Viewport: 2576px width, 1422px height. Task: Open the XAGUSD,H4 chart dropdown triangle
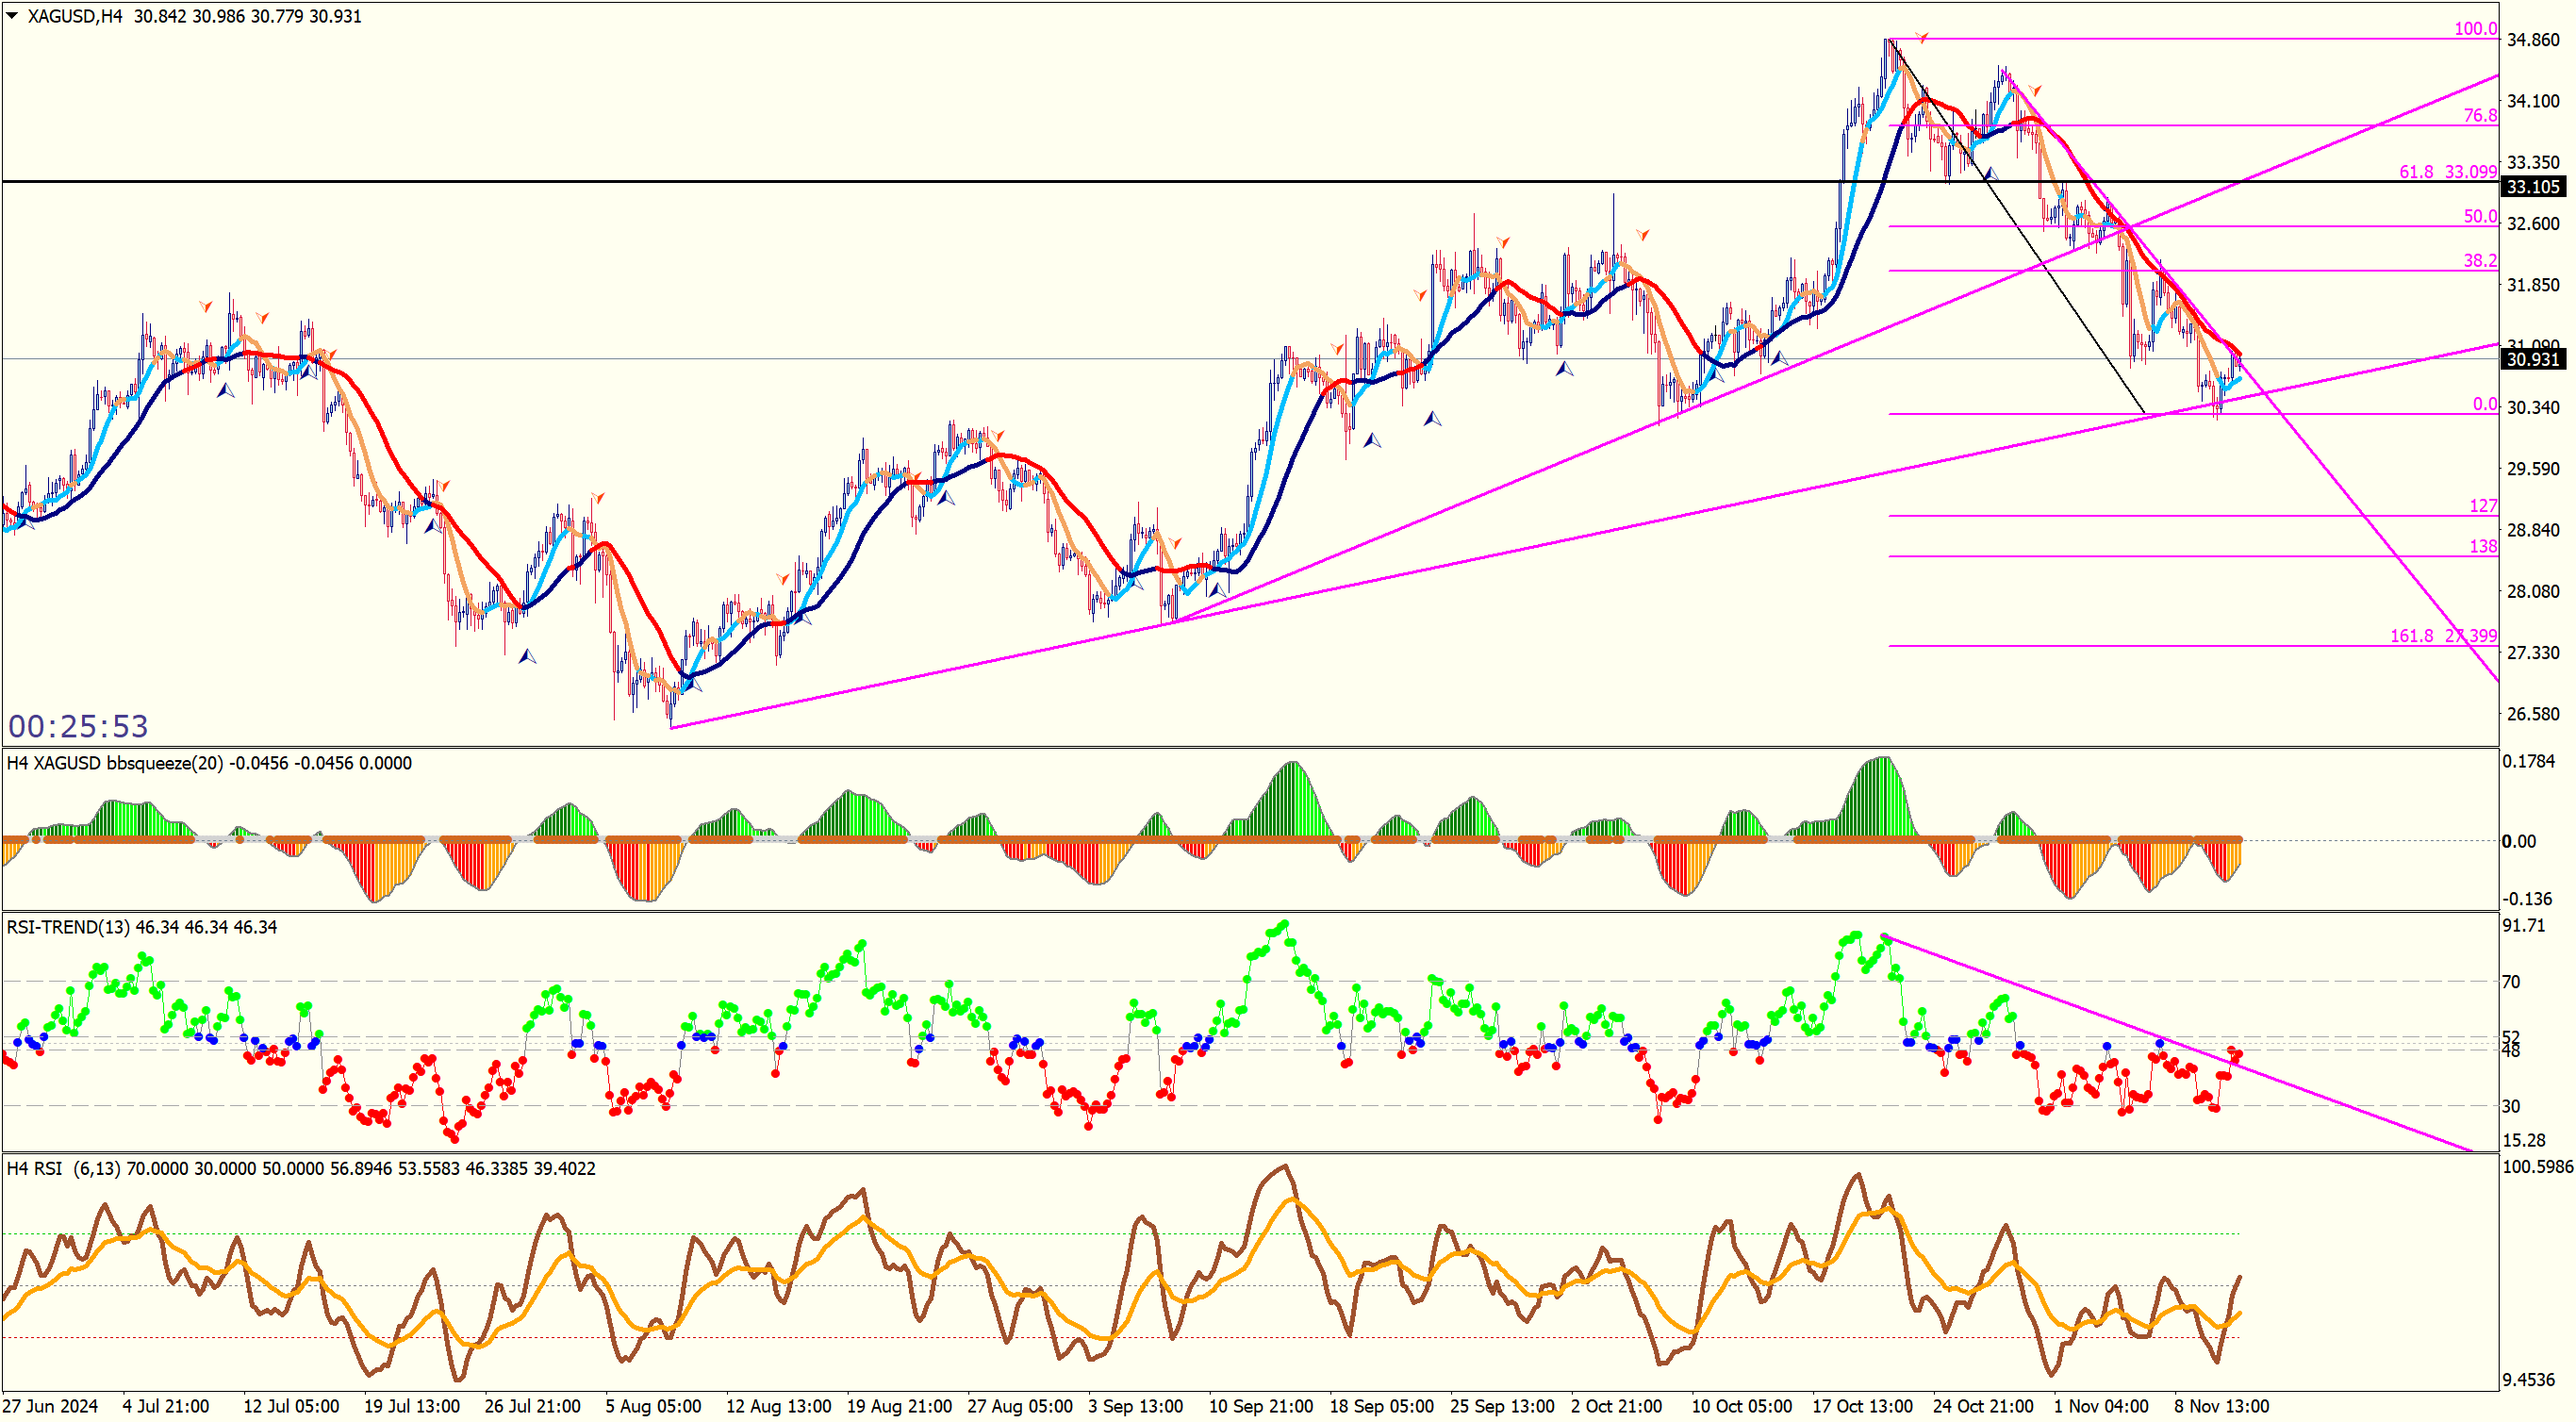tap(12, 16)
